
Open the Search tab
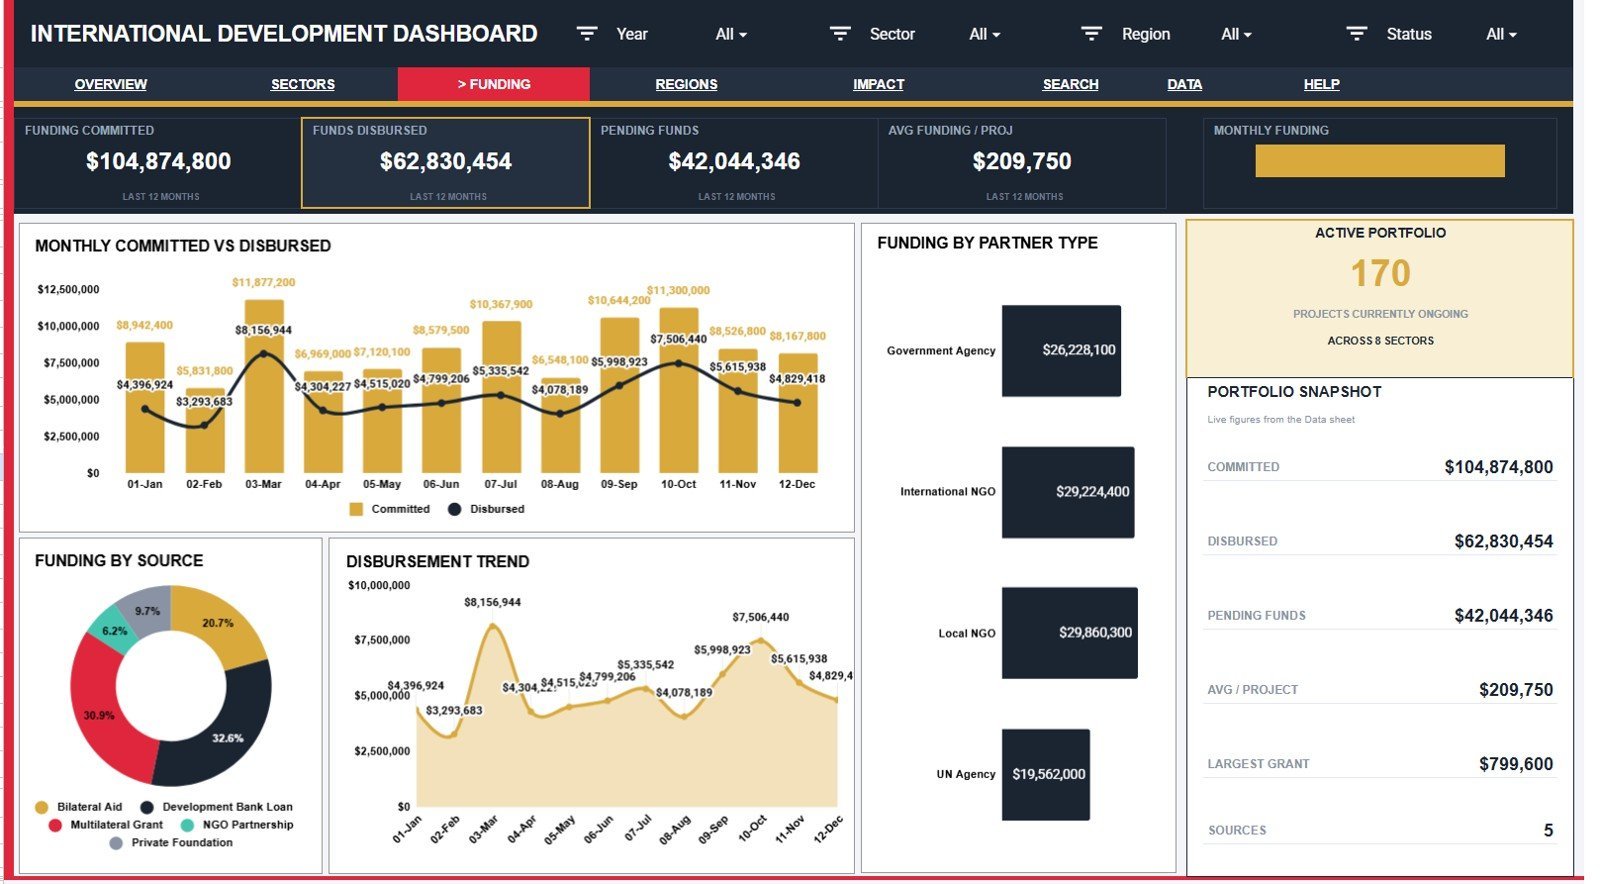(1070, 84)
